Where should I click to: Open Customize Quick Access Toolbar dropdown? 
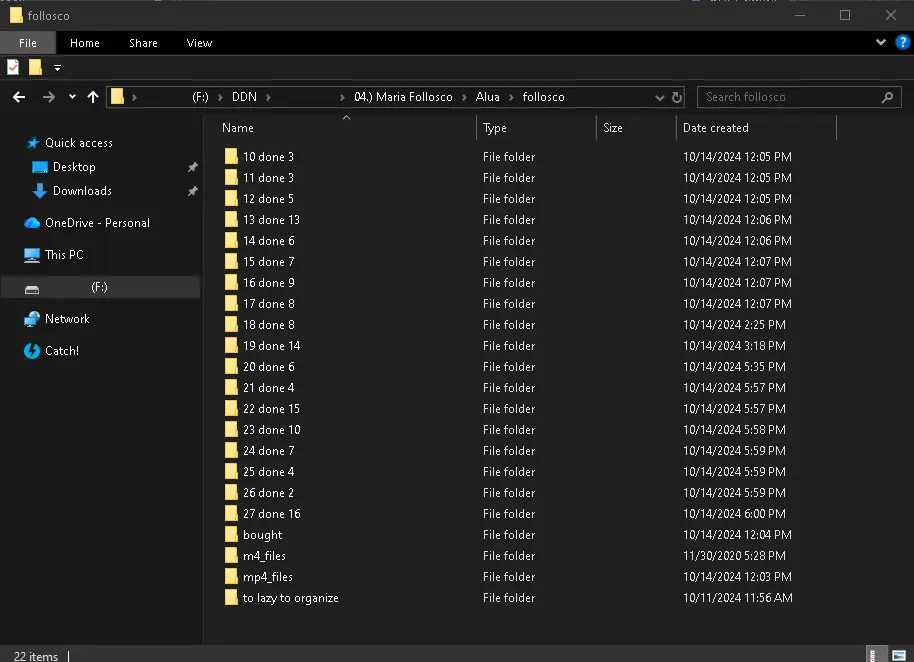click(x=57, y=68)
